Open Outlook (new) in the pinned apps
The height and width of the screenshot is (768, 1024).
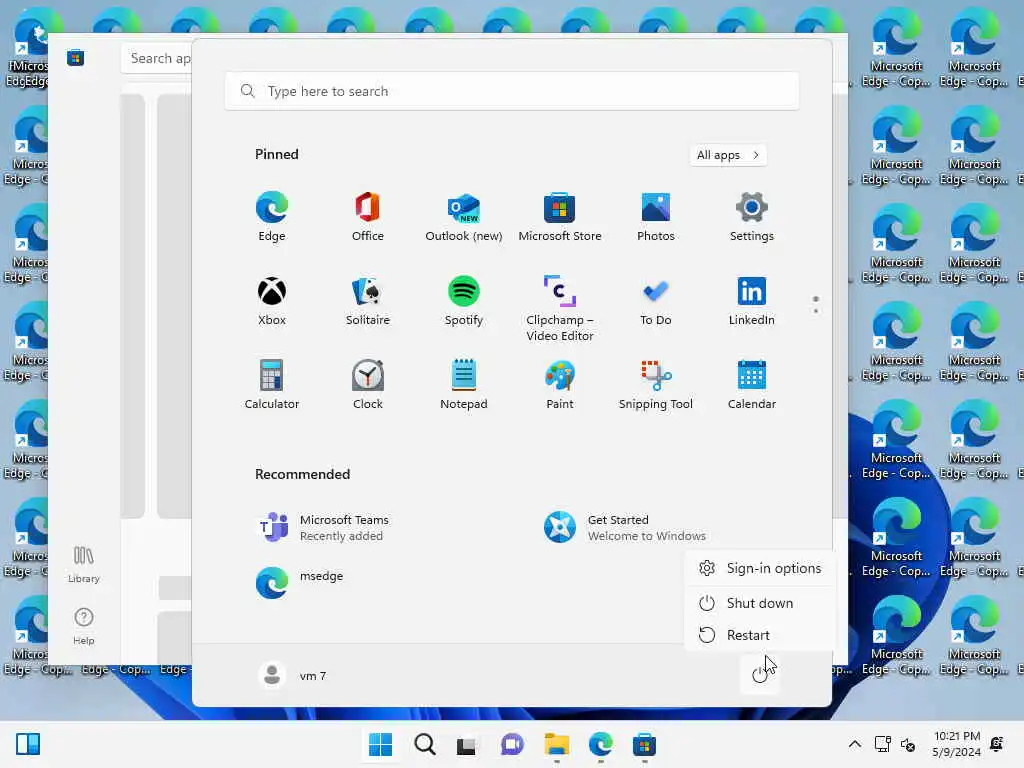point(464,217)
